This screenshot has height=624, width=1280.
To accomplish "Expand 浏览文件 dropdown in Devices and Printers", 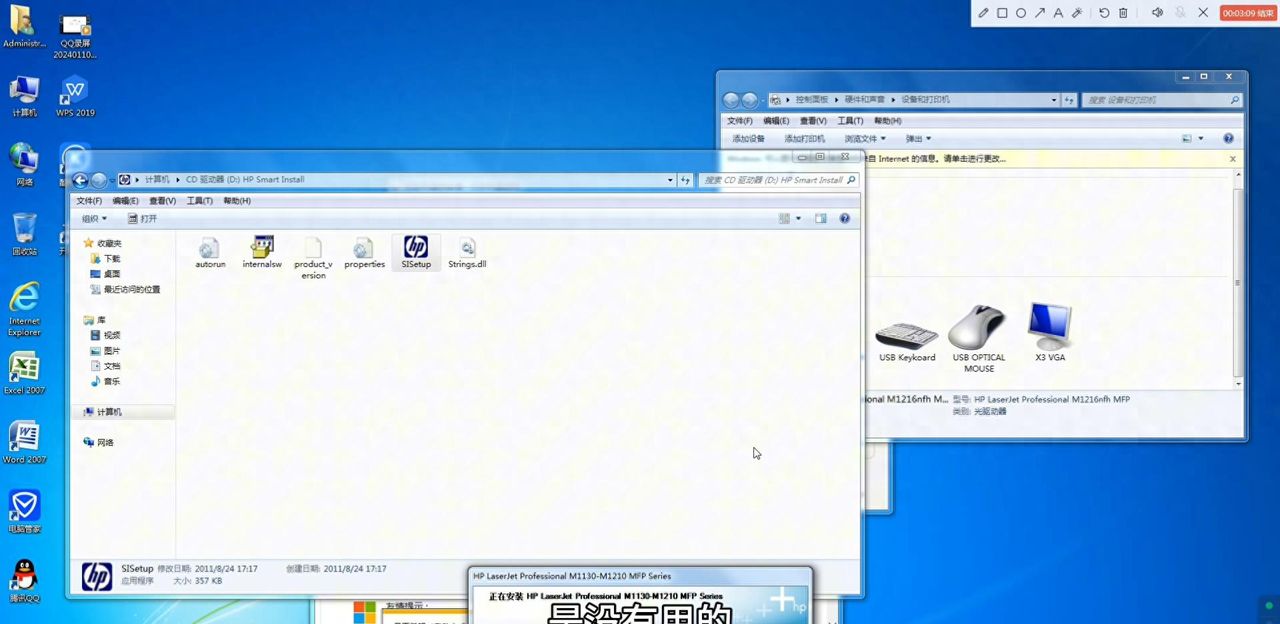I will click(x=866, y=139).
